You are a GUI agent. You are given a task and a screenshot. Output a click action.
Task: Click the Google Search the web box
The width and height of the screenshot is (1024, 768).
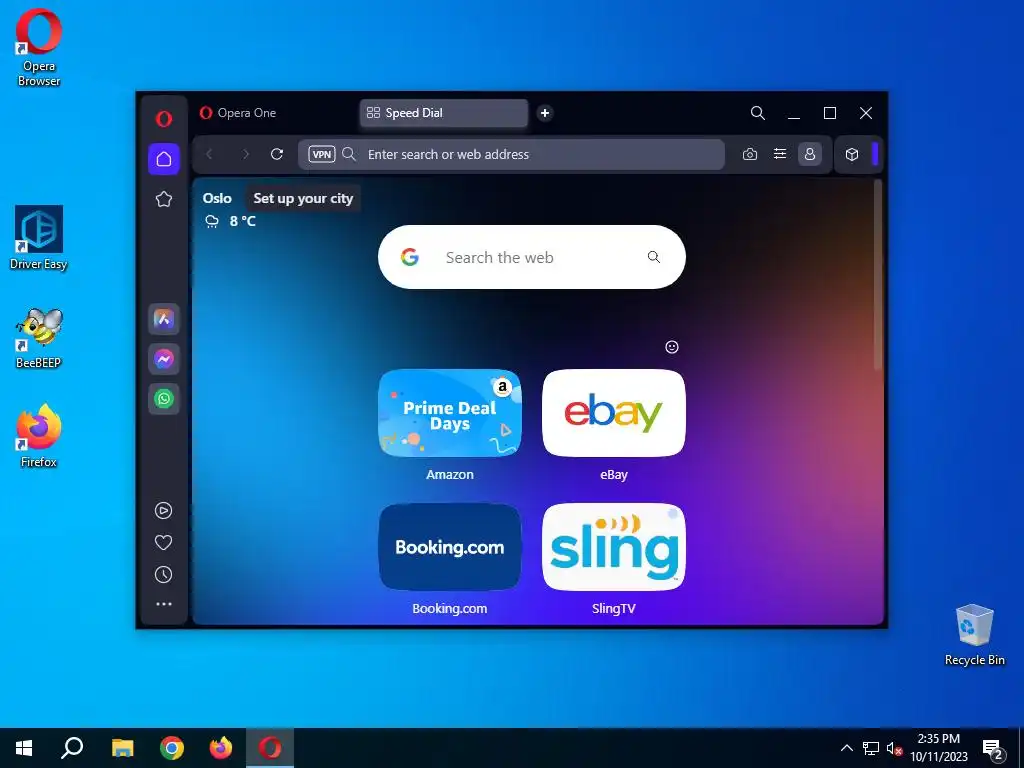coord(532,257)
